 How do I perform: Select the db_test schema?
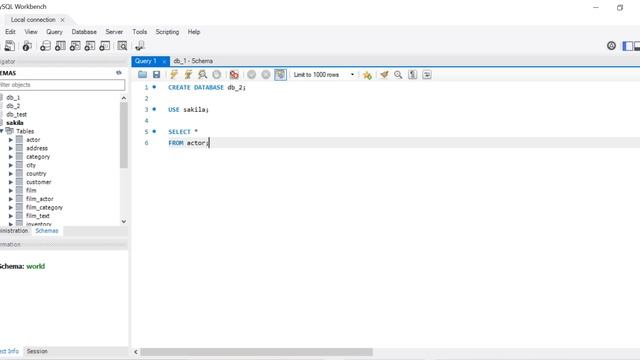point(16,114)
